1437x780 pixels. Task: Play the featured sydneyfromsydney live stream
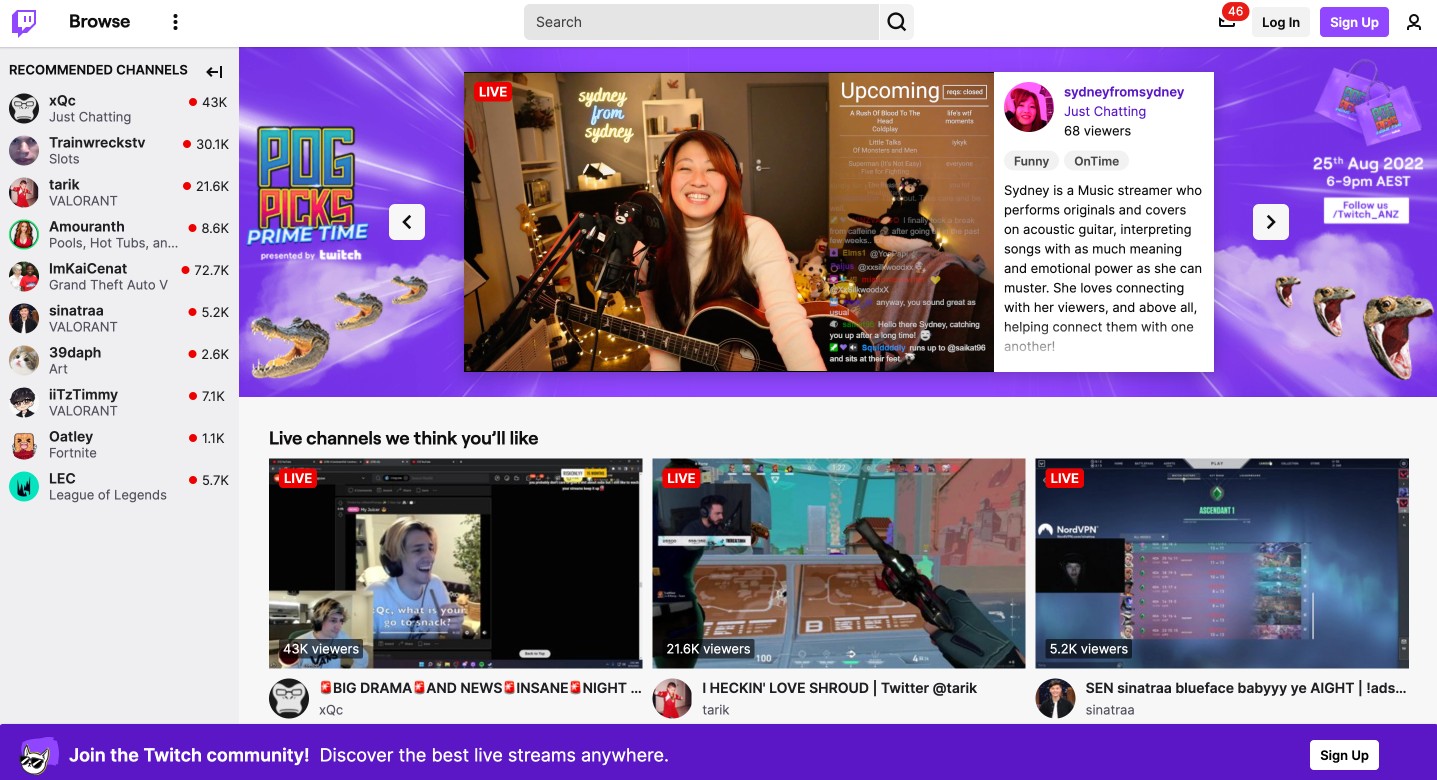pos(729,222)
